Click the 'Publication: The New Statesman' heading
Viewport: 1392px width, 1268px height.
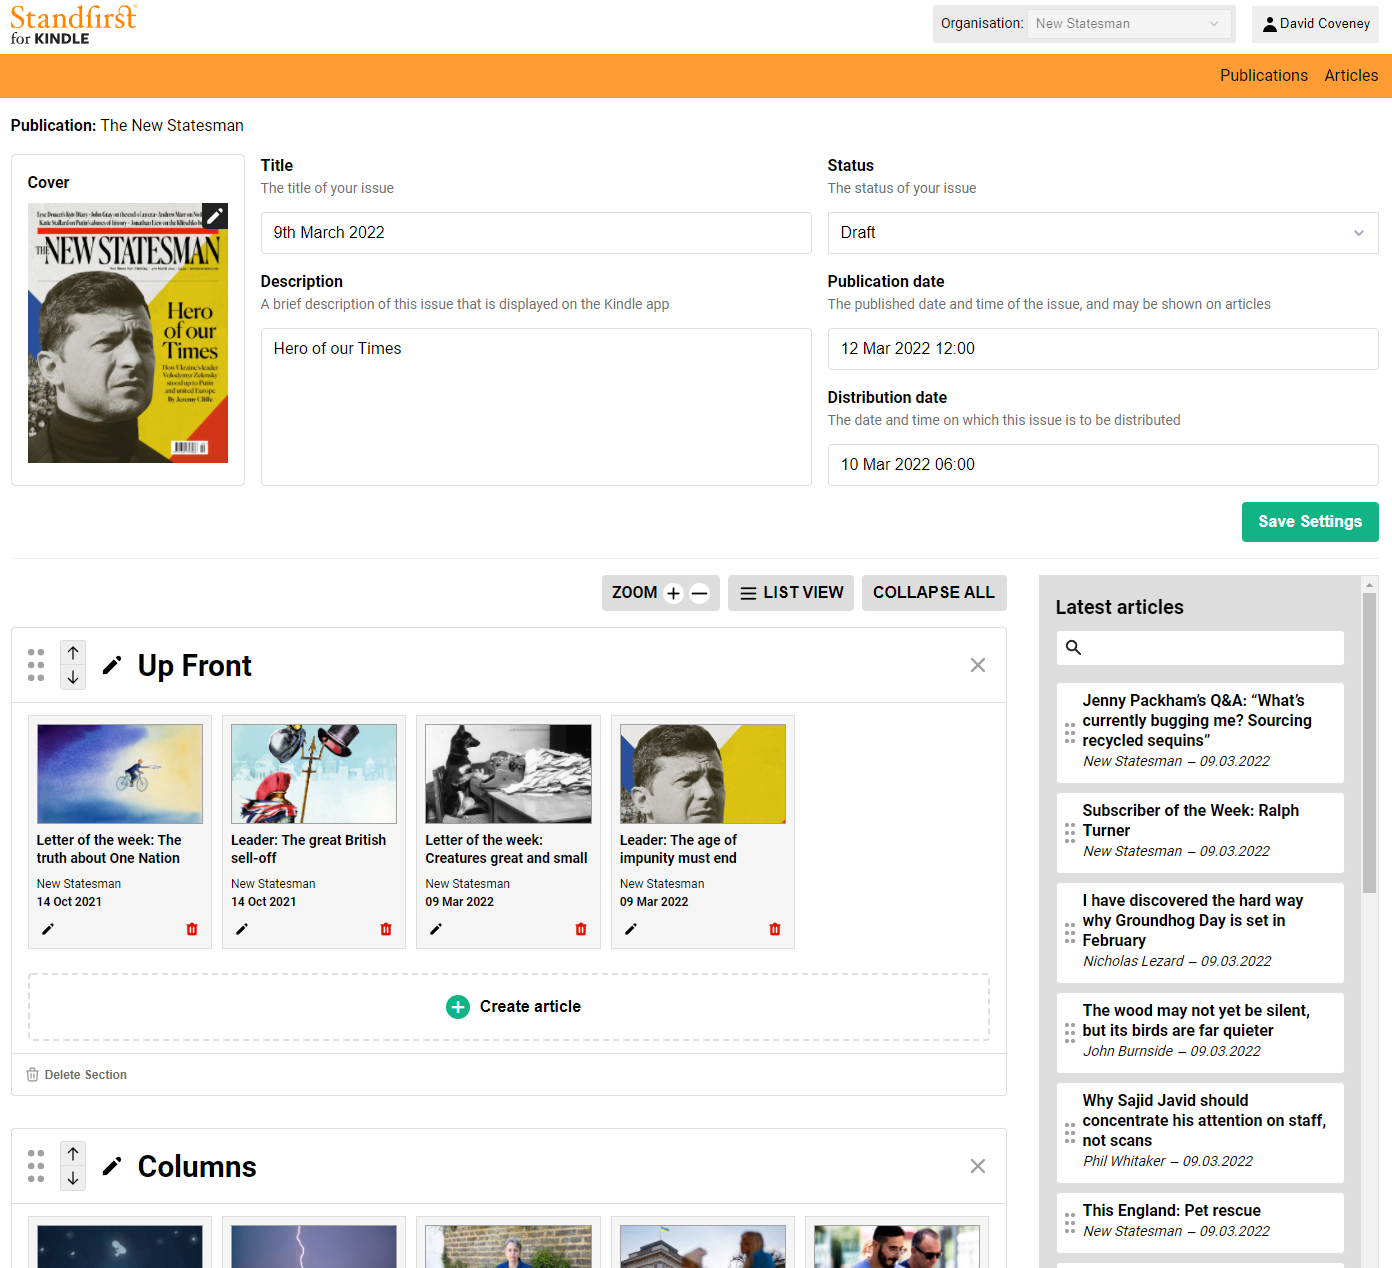pyautogui.click(x=127, y=126)
